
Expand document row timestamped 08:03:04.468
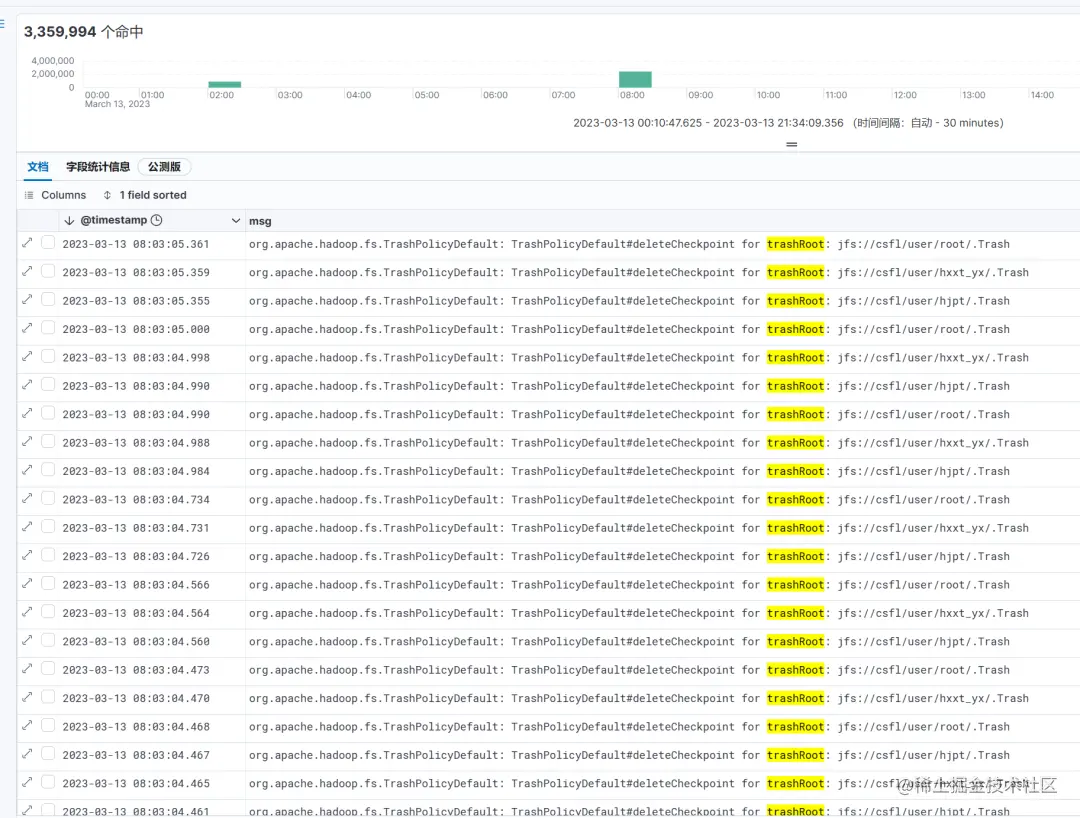click(27, 725)
